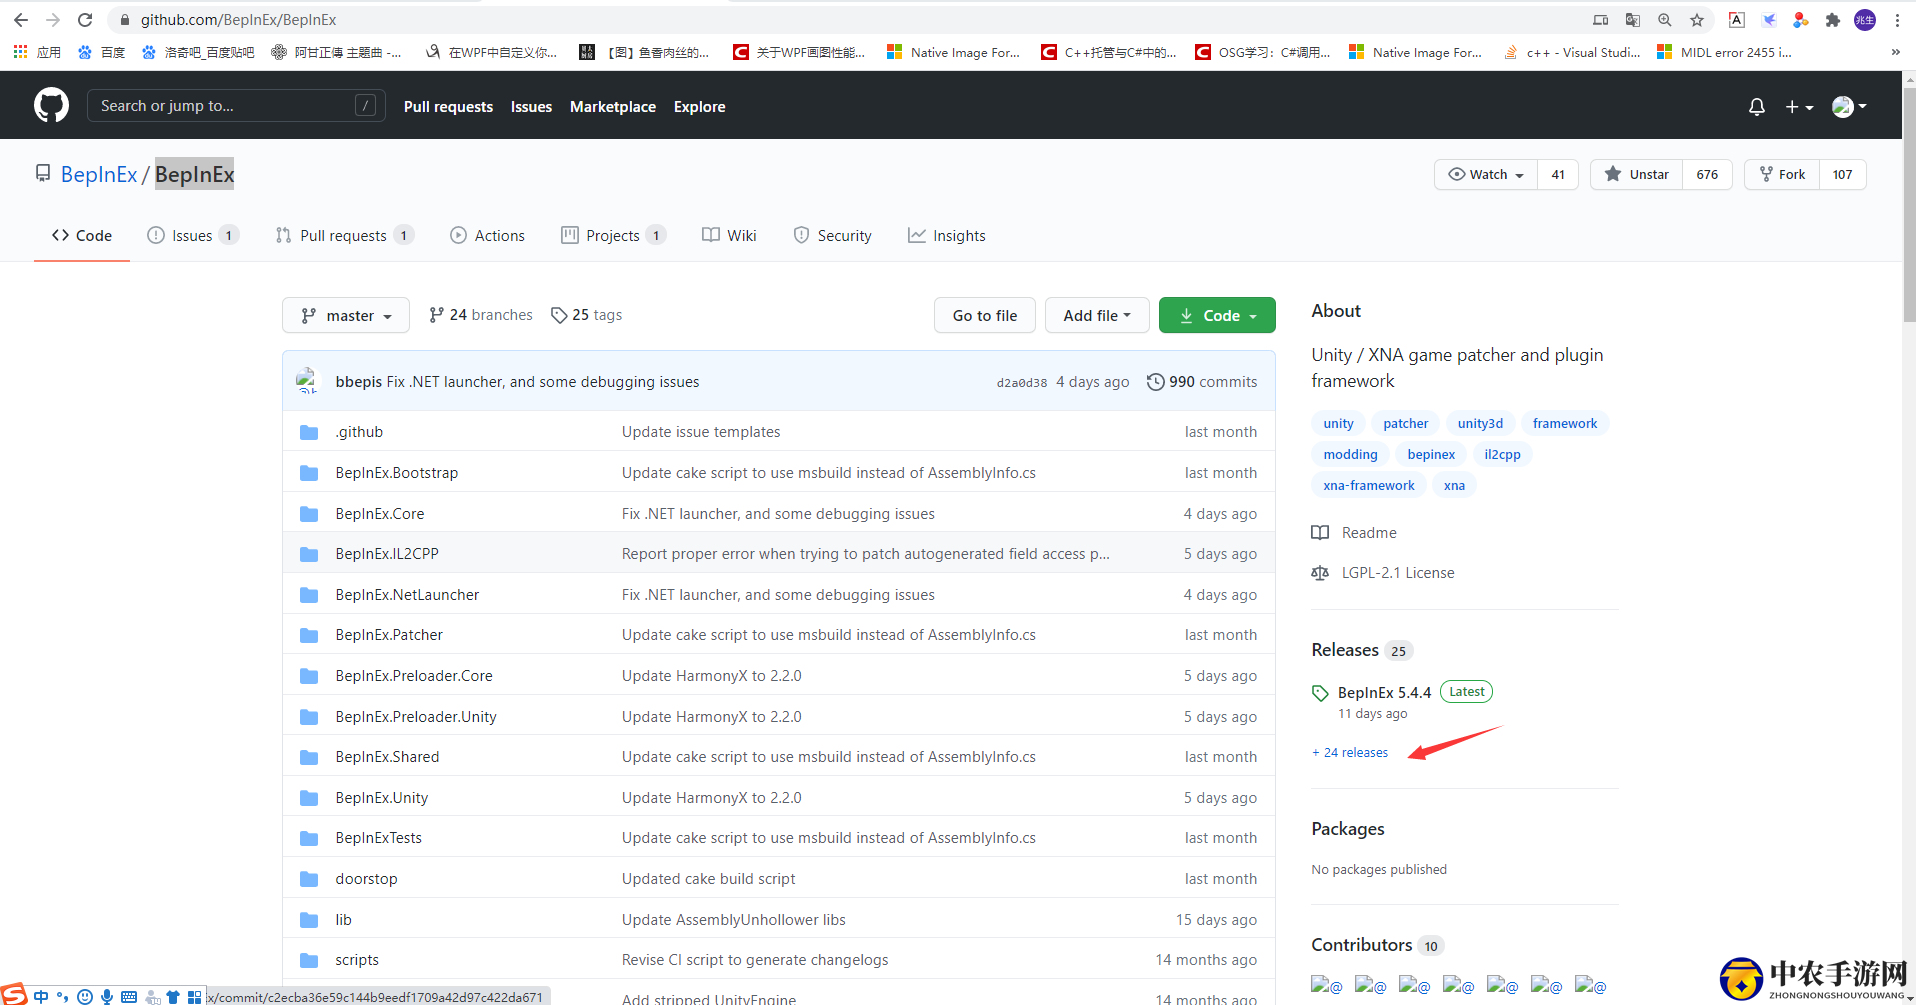Image resolution: width=1916 pixels, height=1005 pixels.
Task: Click the Fork button
Action: pyautogui.click(x=1782, y=174)
